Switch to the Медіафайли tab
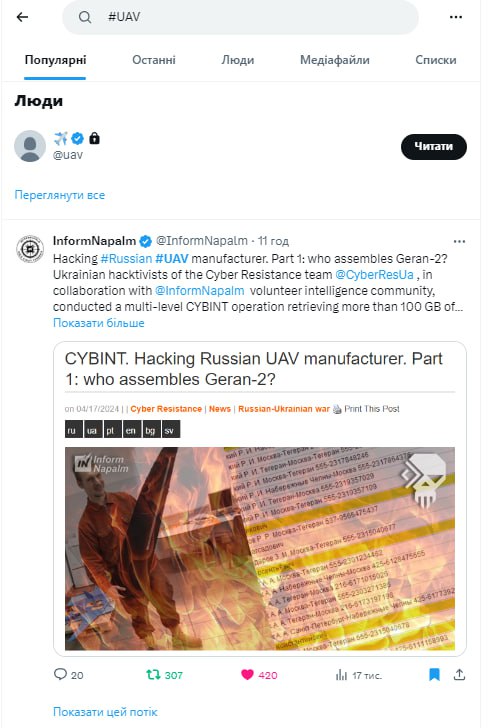 click(x=335, y=60)
